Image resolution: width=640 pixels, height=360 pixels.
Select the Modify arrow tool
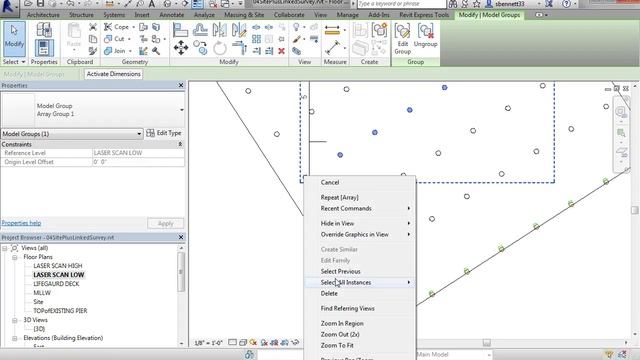point(14,39)
